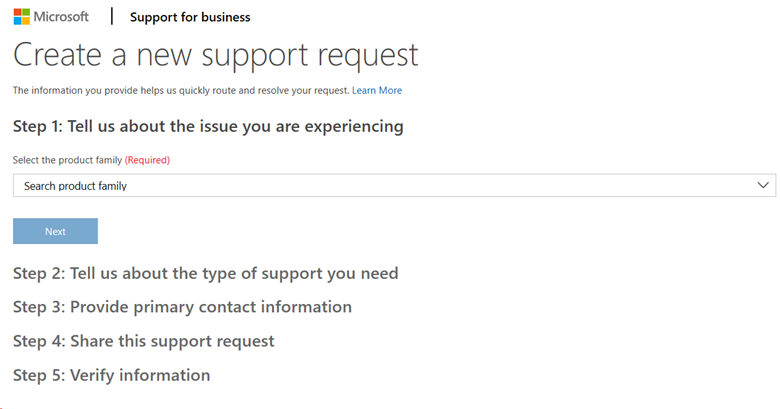Open the Learn More link

point(377,90)
